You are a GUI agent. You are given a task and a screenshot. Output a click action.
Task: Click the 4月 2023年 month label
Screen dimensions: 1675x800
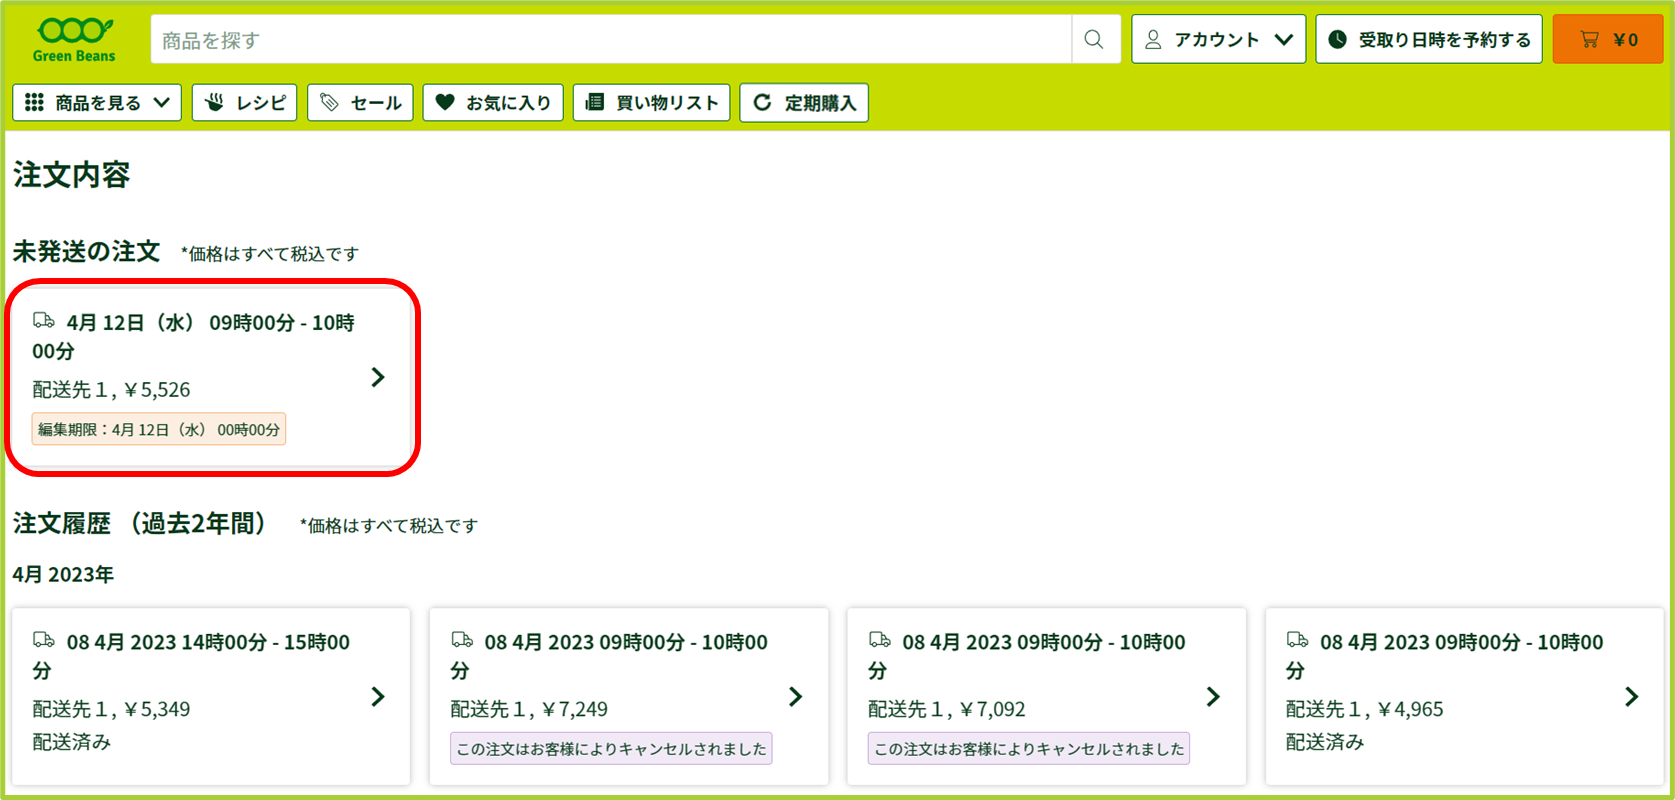tap(63, 575)
